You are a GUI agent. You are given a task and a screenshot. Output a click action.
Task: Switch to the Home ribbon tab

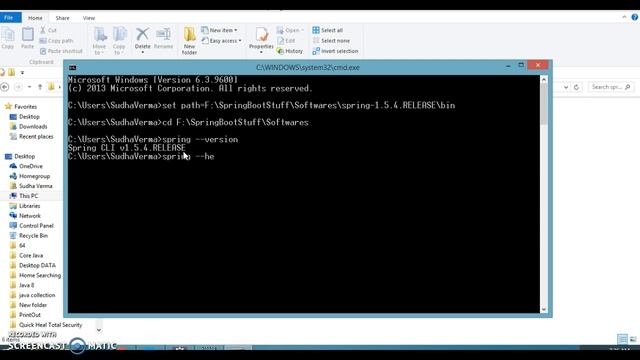click(35, 18)
